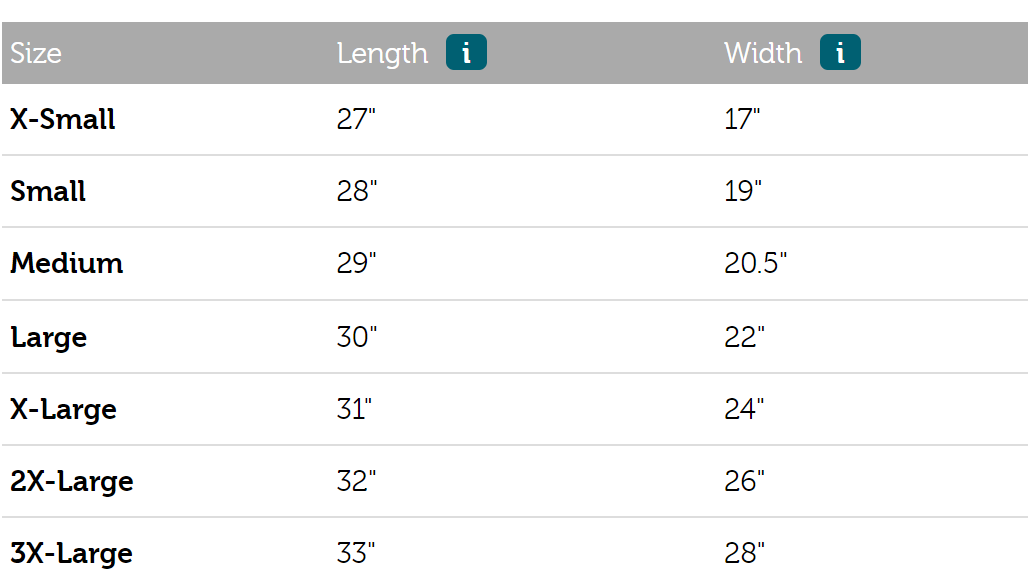1028x587 pixels.
Task: Select the Medium size row label
Action: point(67,263)
